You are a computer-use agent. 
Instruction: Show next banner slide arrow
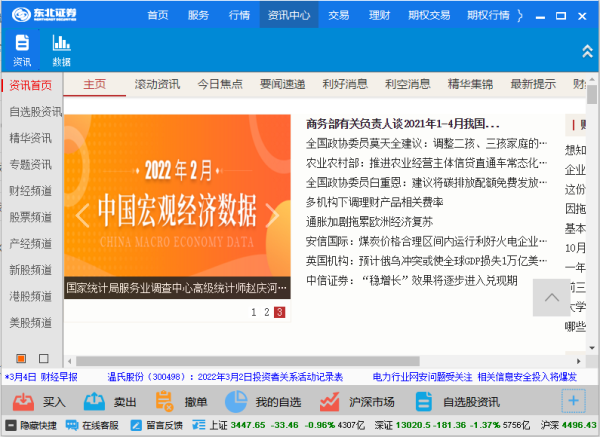[272, 215]
